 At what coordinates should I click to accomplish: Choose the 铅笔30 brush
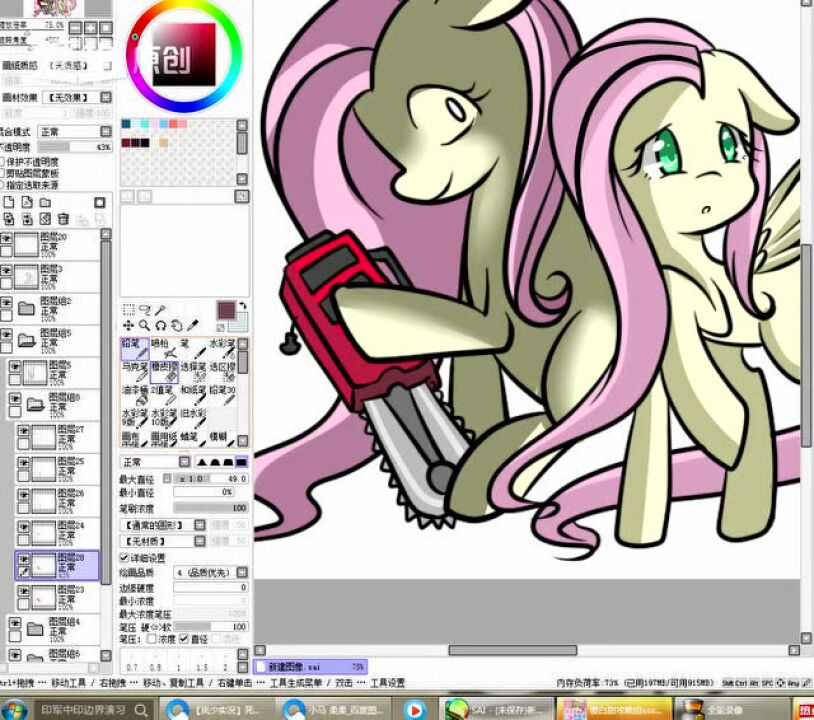point(222,396)
